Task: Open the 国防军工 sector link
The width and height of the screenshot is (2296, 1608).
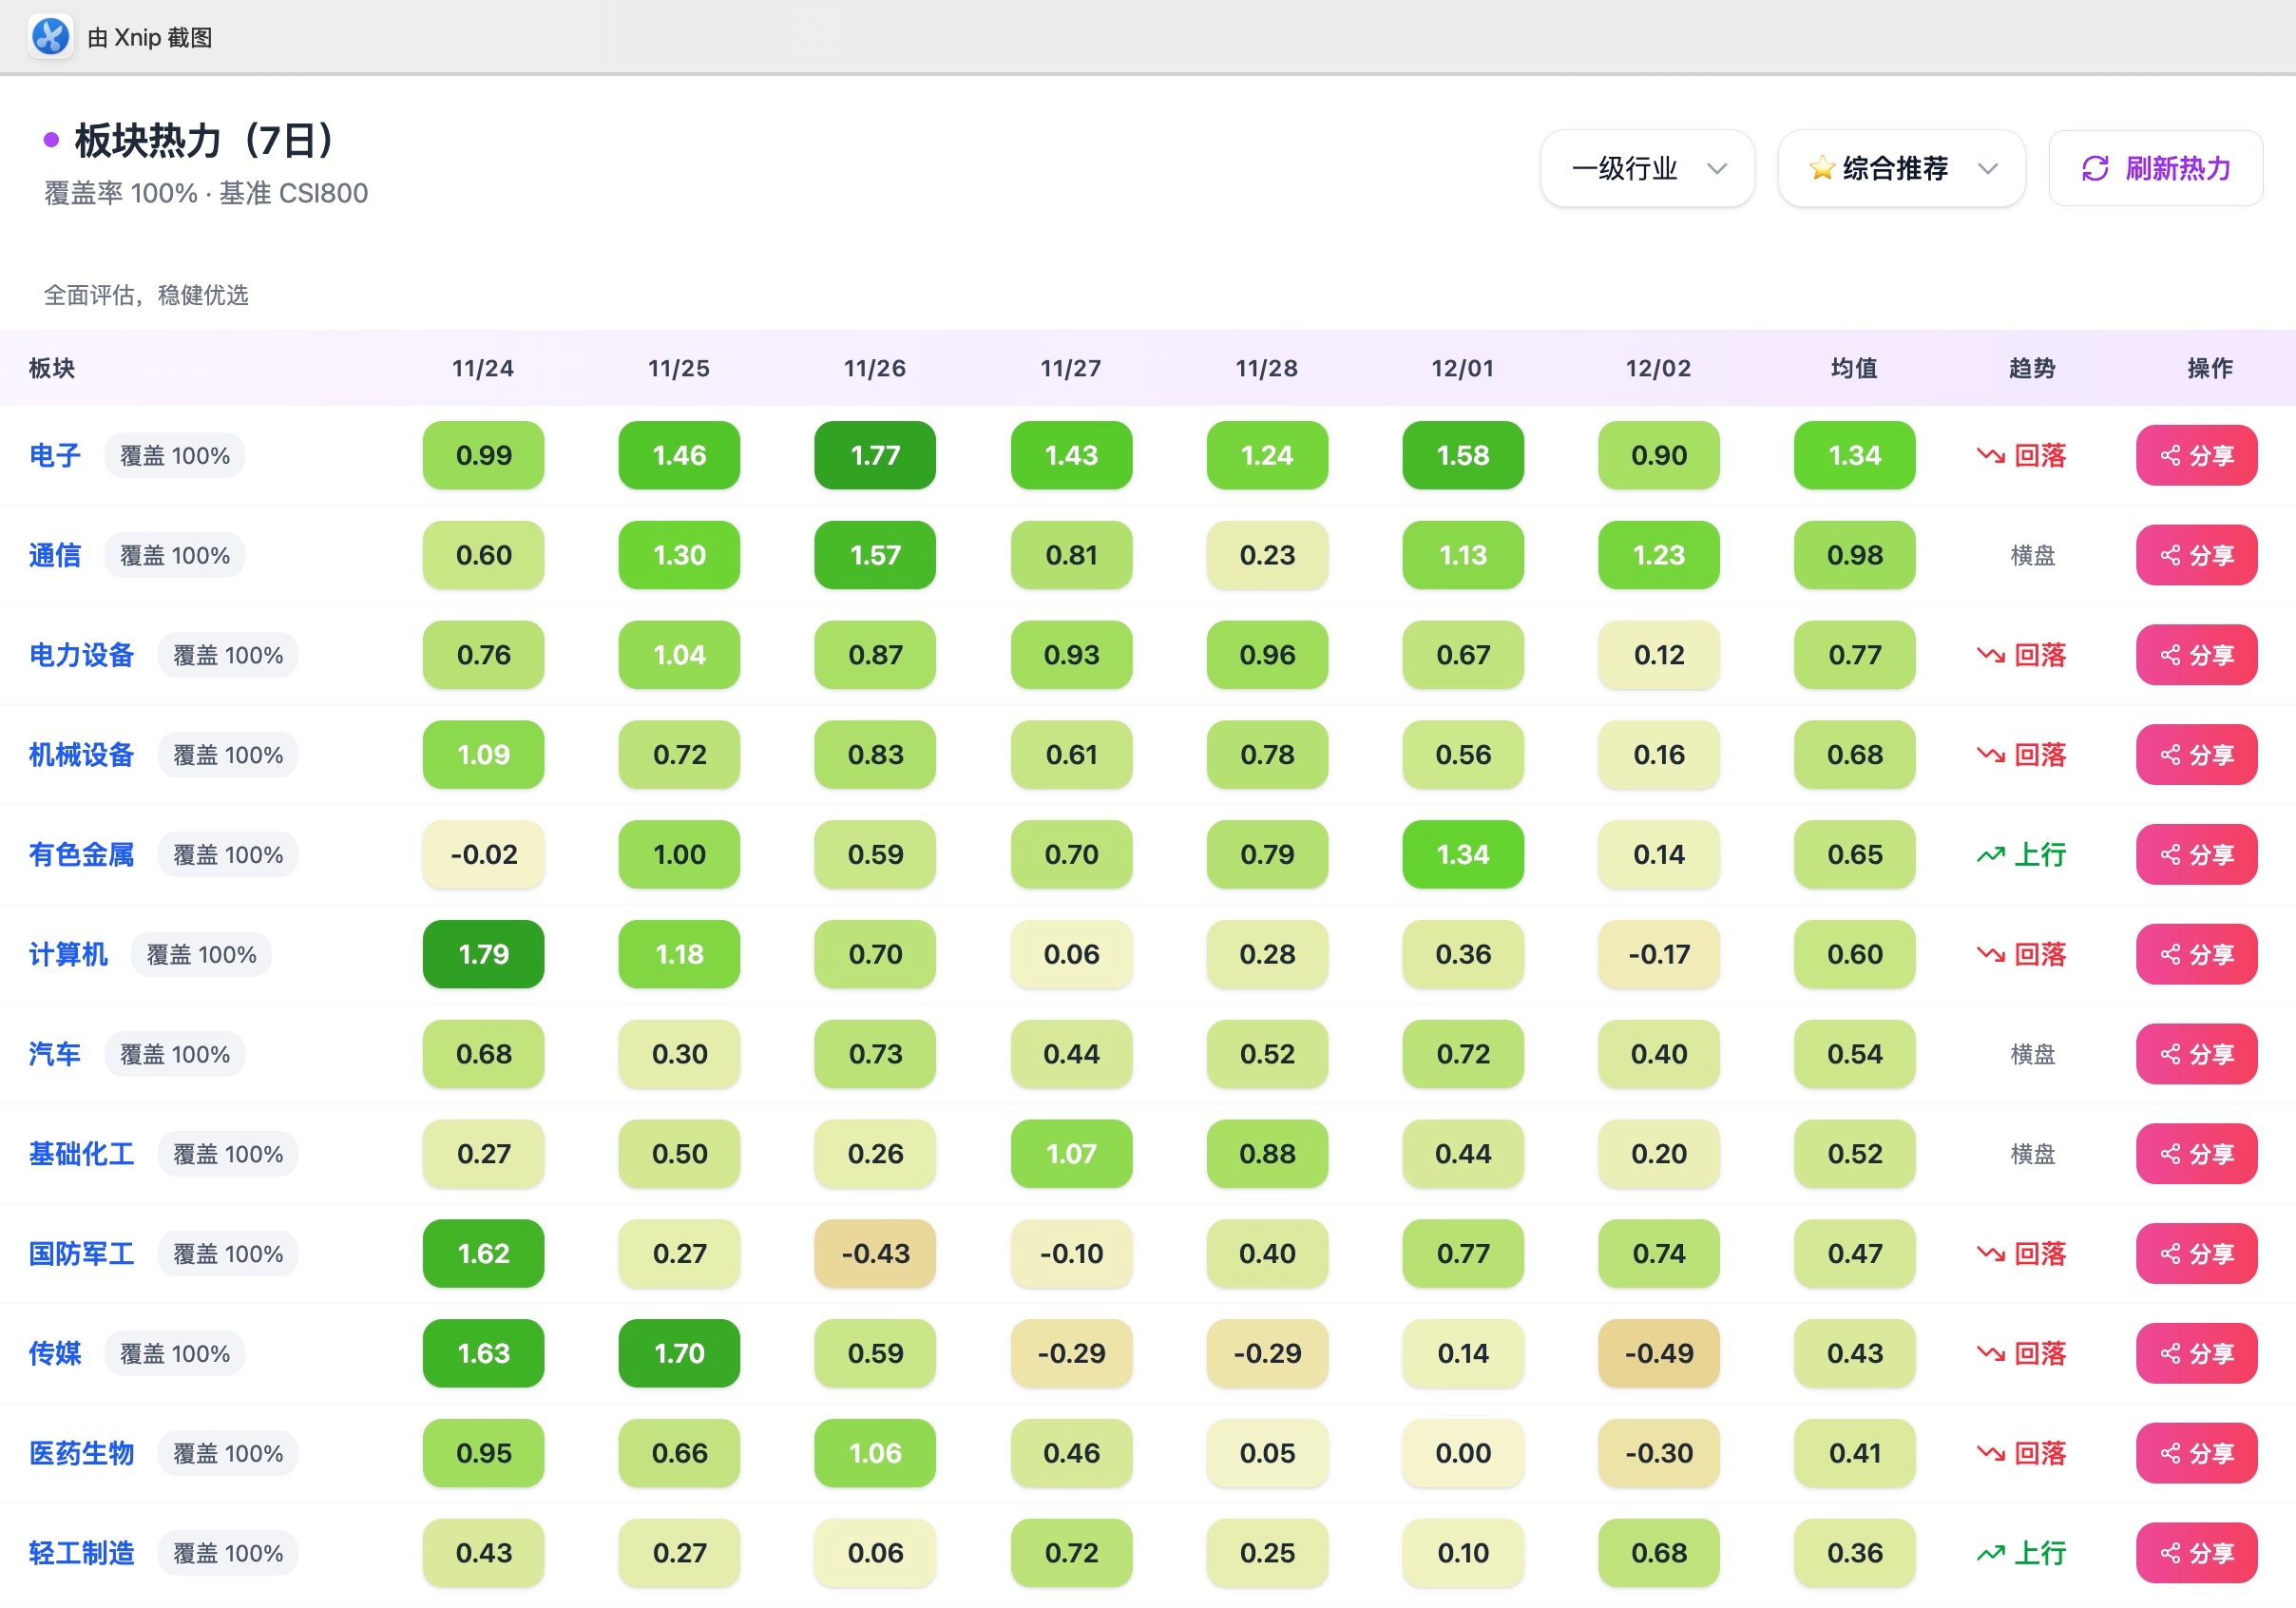Action: click(81, 1254)
